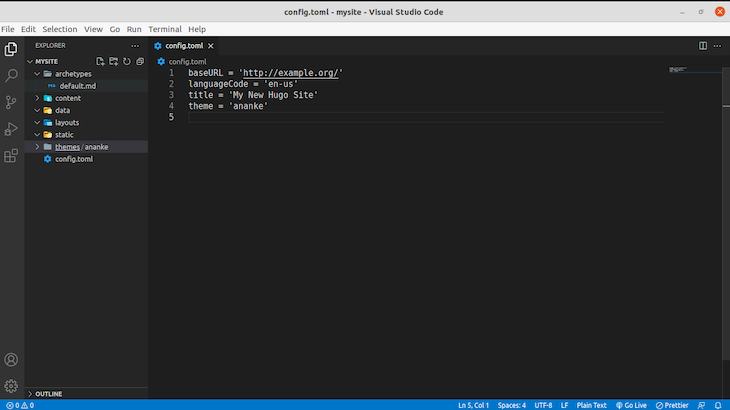This screenshot has height=410, width=730.
Task: Refresh the Explorer file tree
Action: click(x=127, y=61)
